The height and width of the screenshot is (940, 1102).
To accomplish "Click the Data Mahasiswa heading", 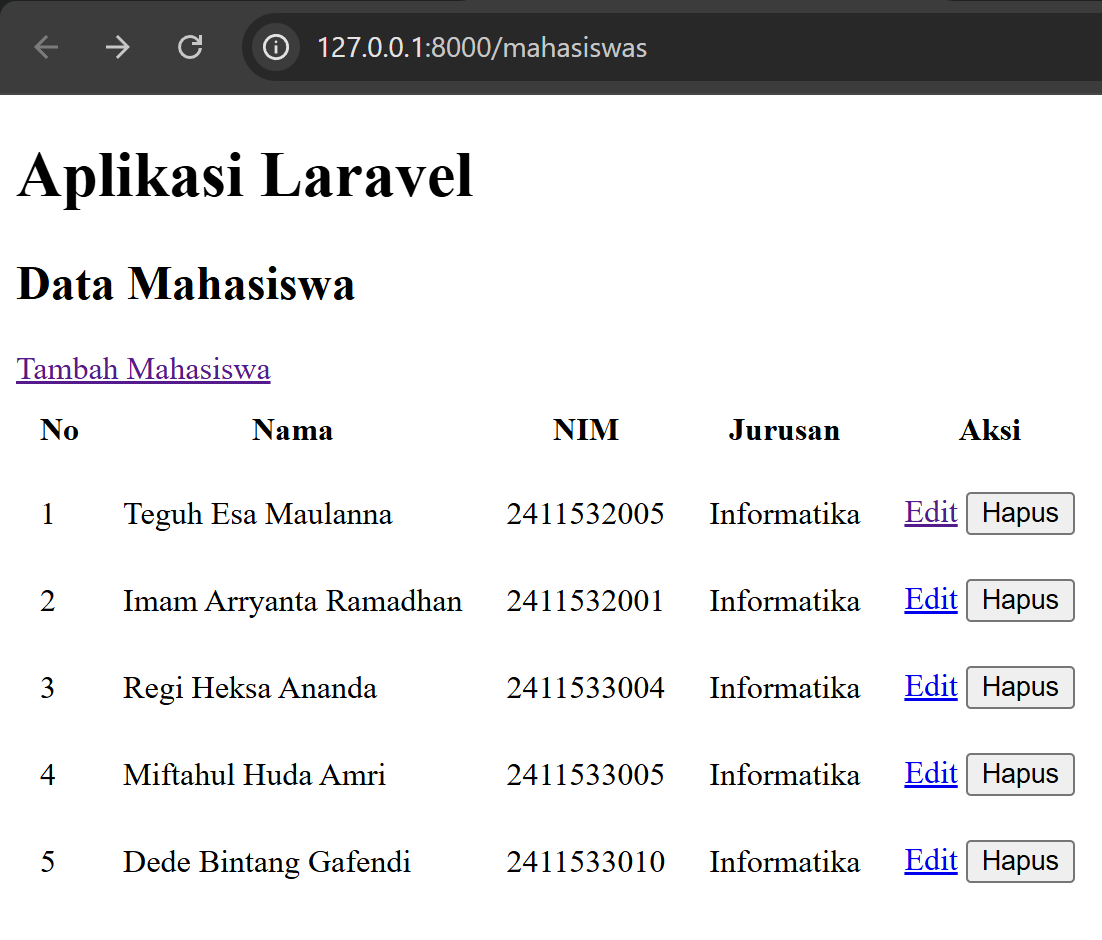I will [x=186, y=284].
